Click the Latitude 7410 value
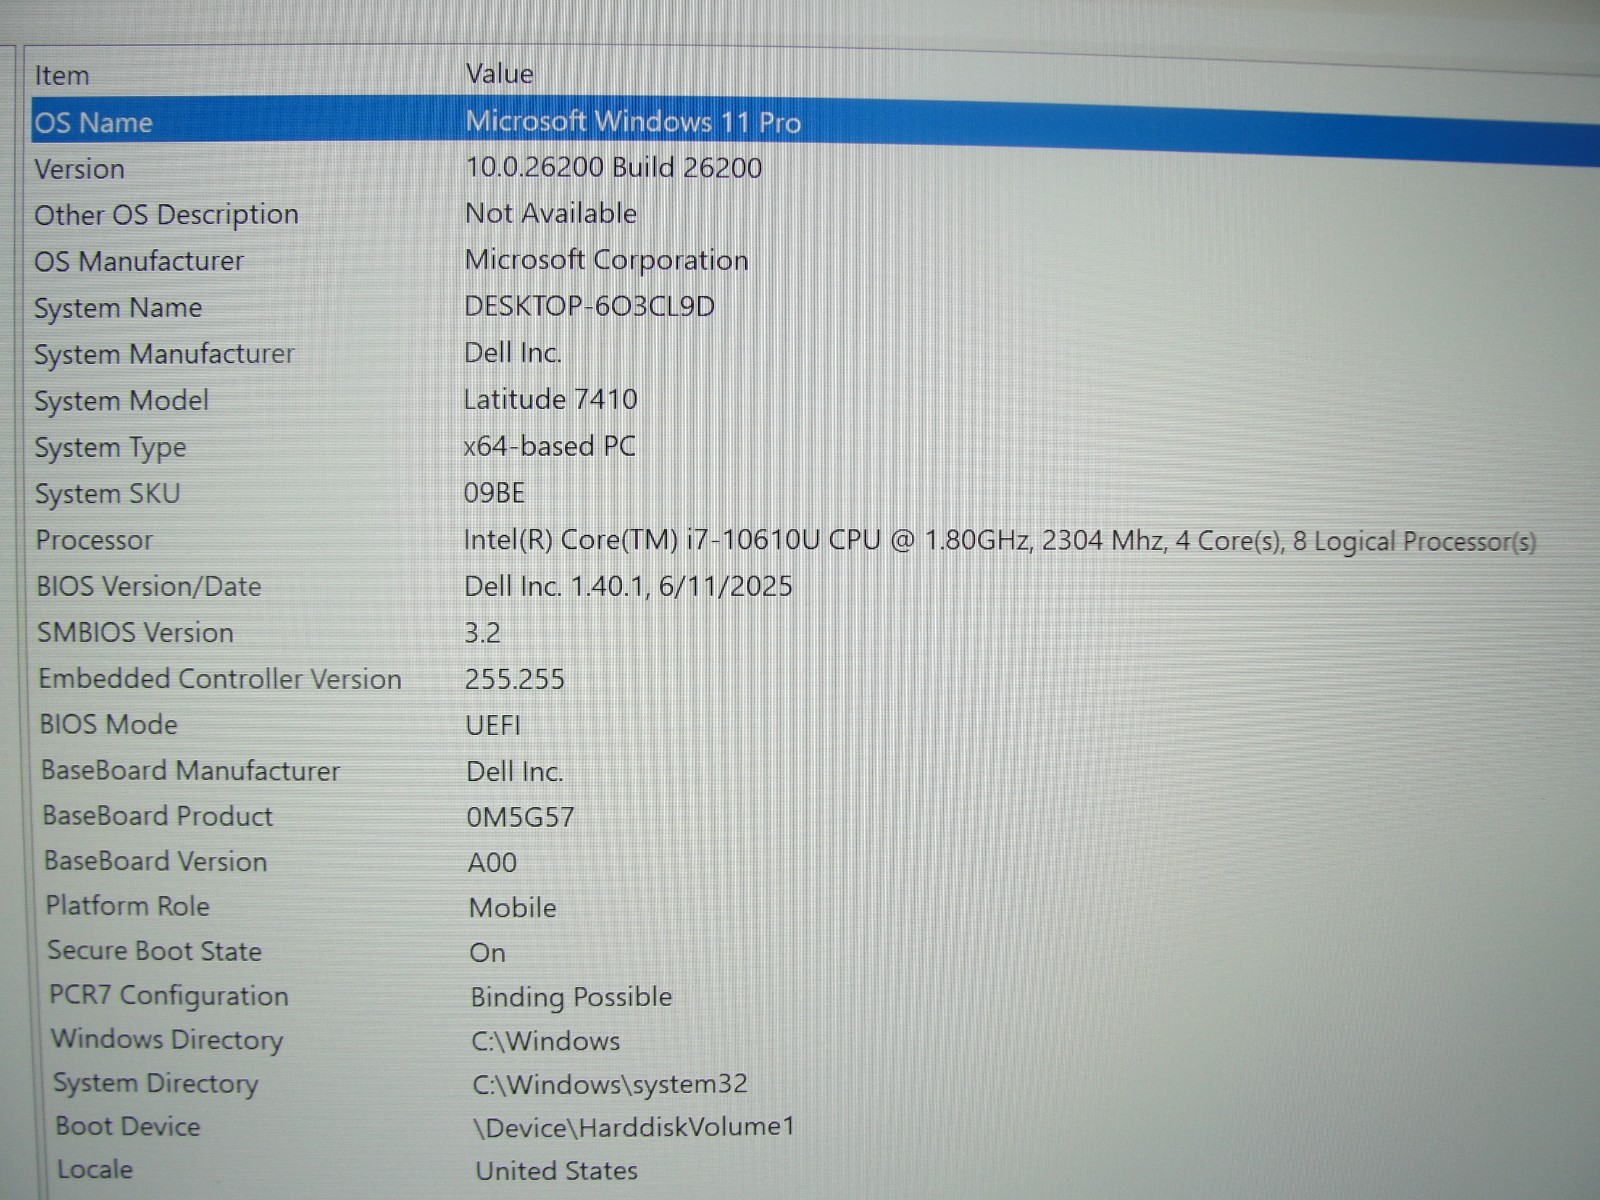 point(550,399)
